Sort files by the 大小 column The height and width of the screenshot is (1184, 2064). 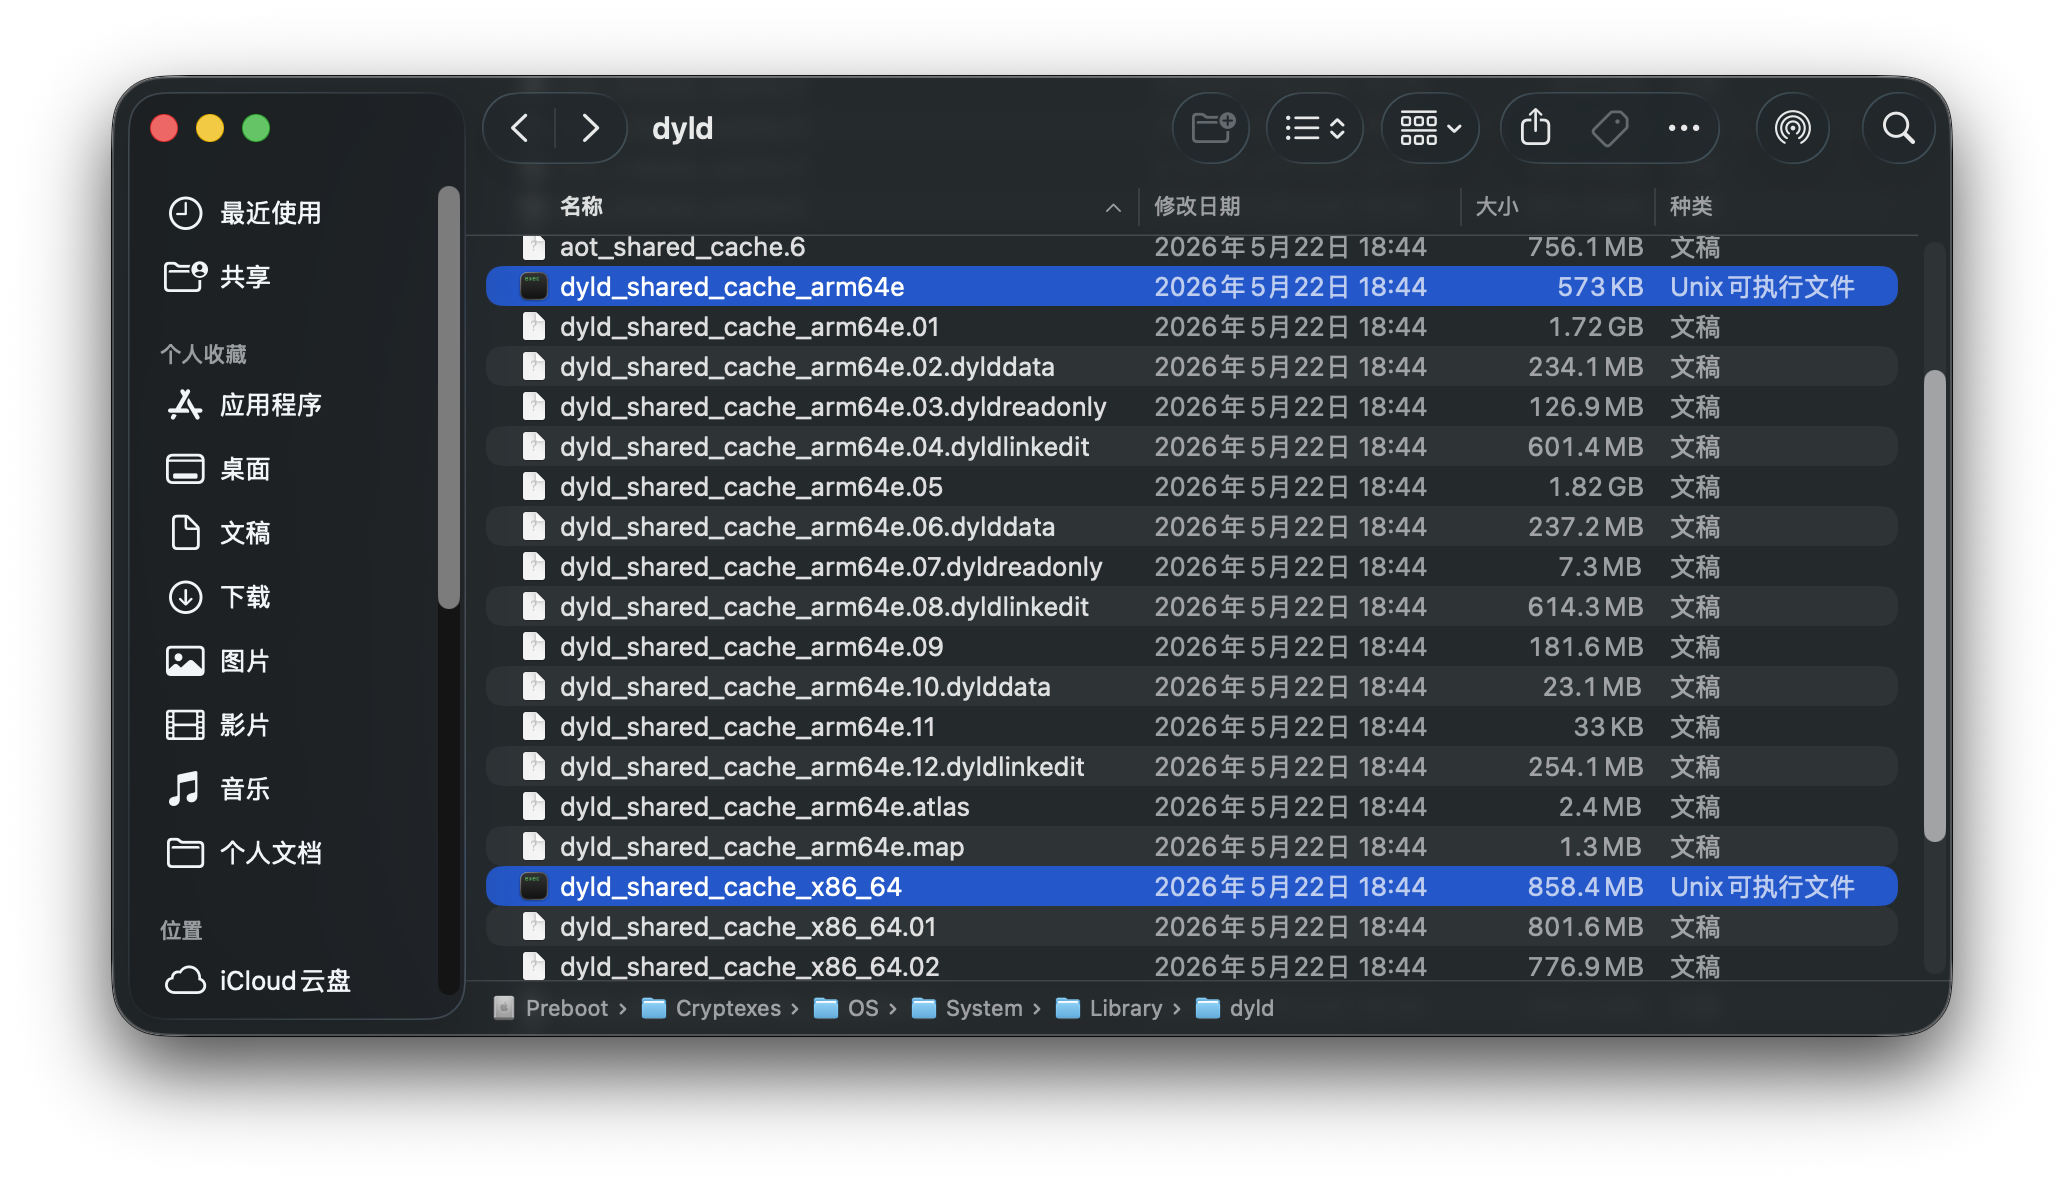1497,207
